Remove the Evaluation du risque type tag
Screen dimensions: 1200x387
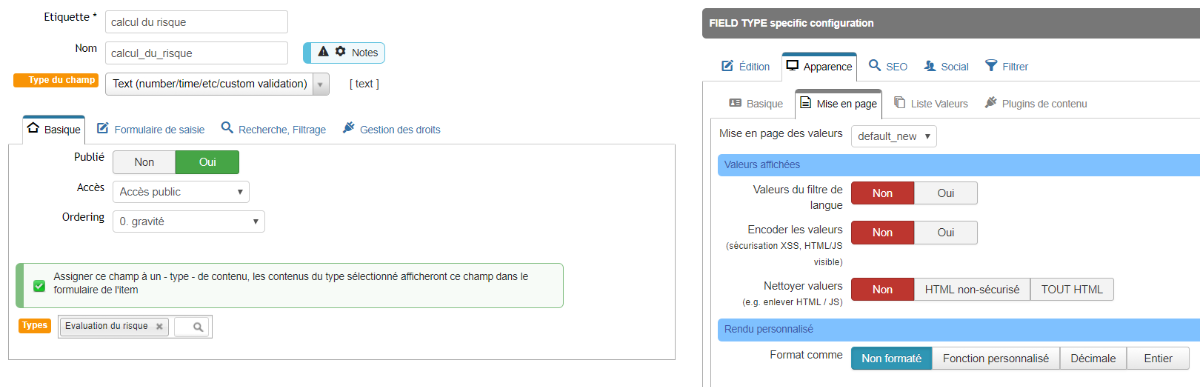pyautogui.click(x=159, y=326)
